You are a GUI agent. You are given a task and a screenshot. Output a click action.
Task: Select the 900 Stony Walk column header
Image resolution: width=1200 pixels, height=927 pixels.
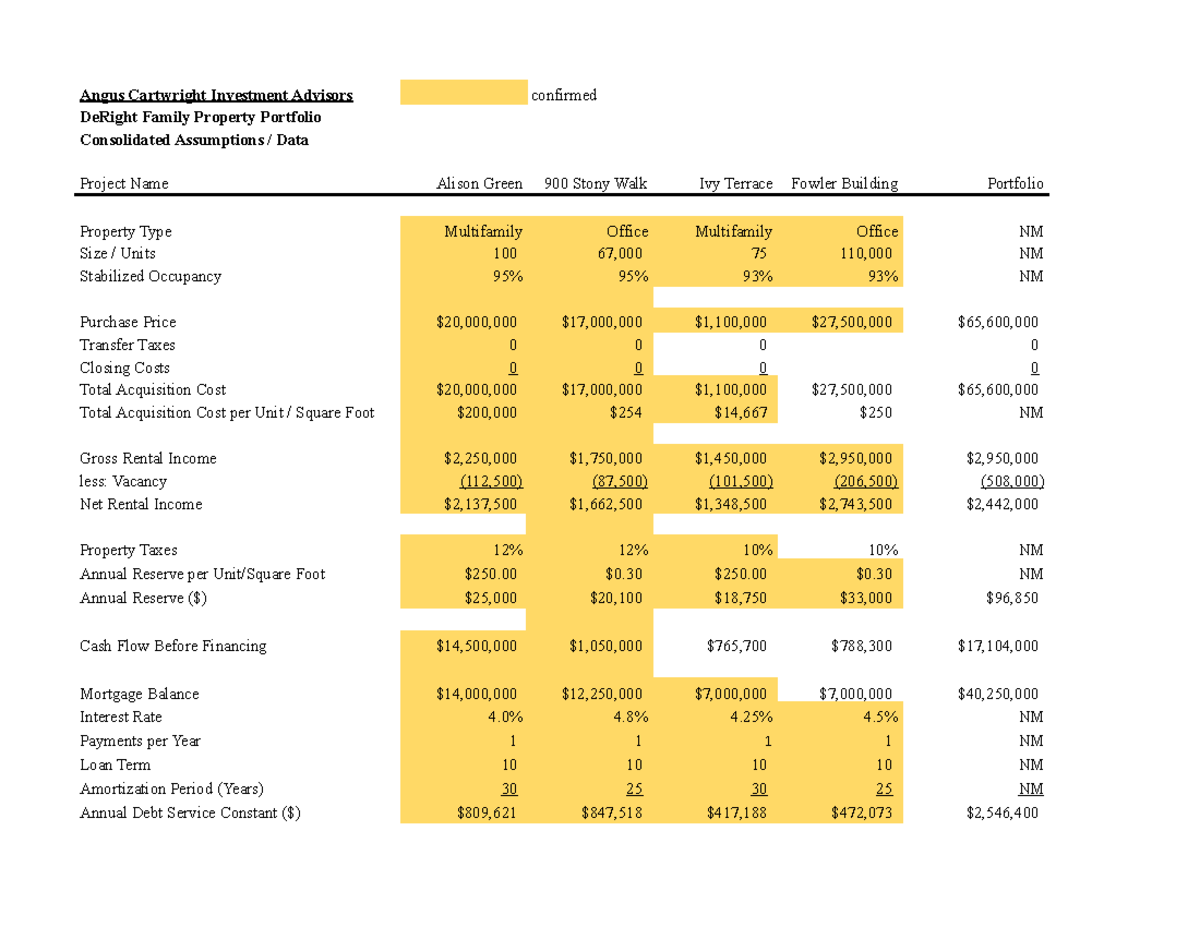595,183
